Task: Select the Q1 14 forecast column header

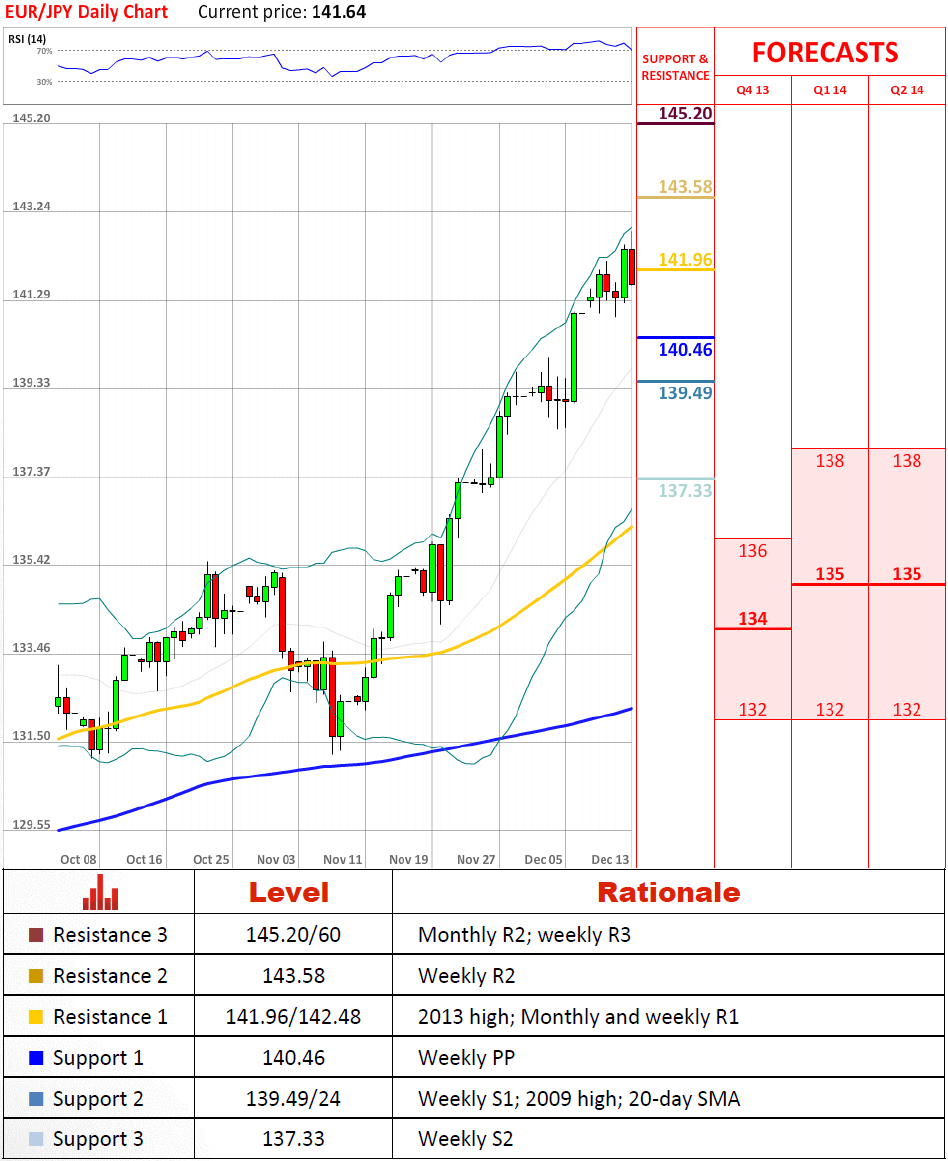Action: click(x=830, y=90)
